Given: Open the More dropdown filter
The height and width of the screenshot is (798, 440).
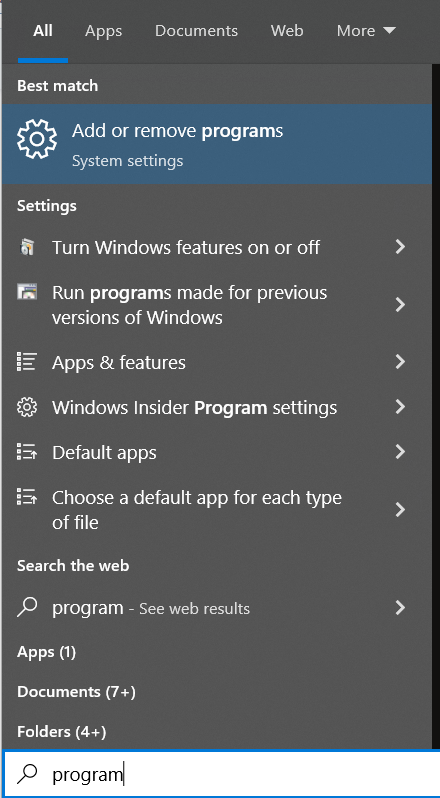Looking at the screenshot, I should (366, 31).
